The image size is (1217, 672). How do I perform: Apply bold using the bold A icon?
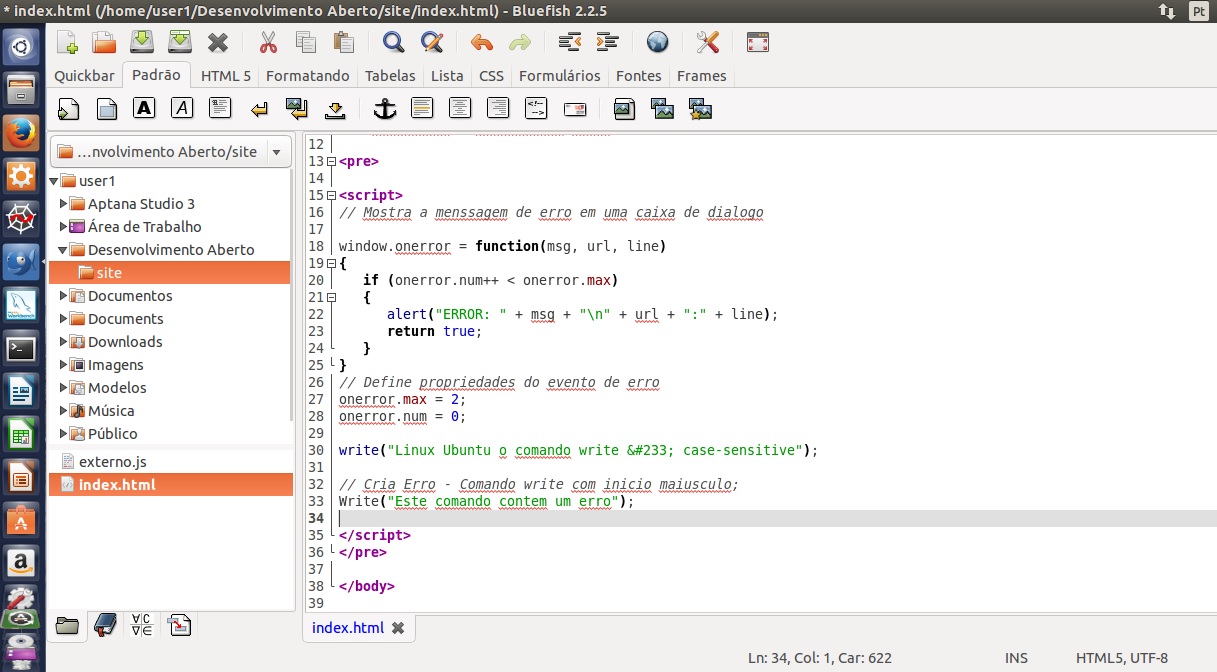pos(144,109)
